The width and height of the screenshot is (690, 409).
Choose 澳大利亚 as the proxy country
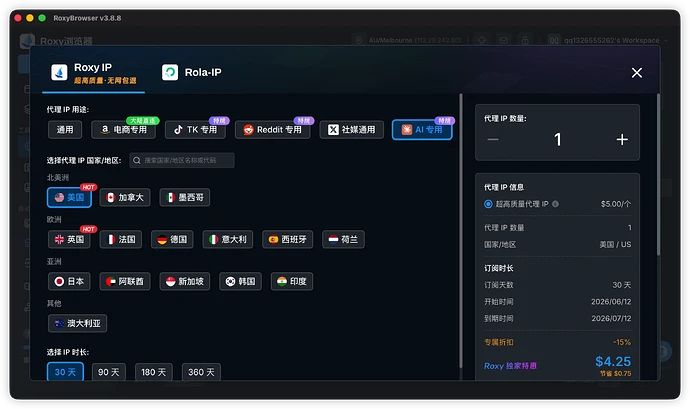point(77,323)
